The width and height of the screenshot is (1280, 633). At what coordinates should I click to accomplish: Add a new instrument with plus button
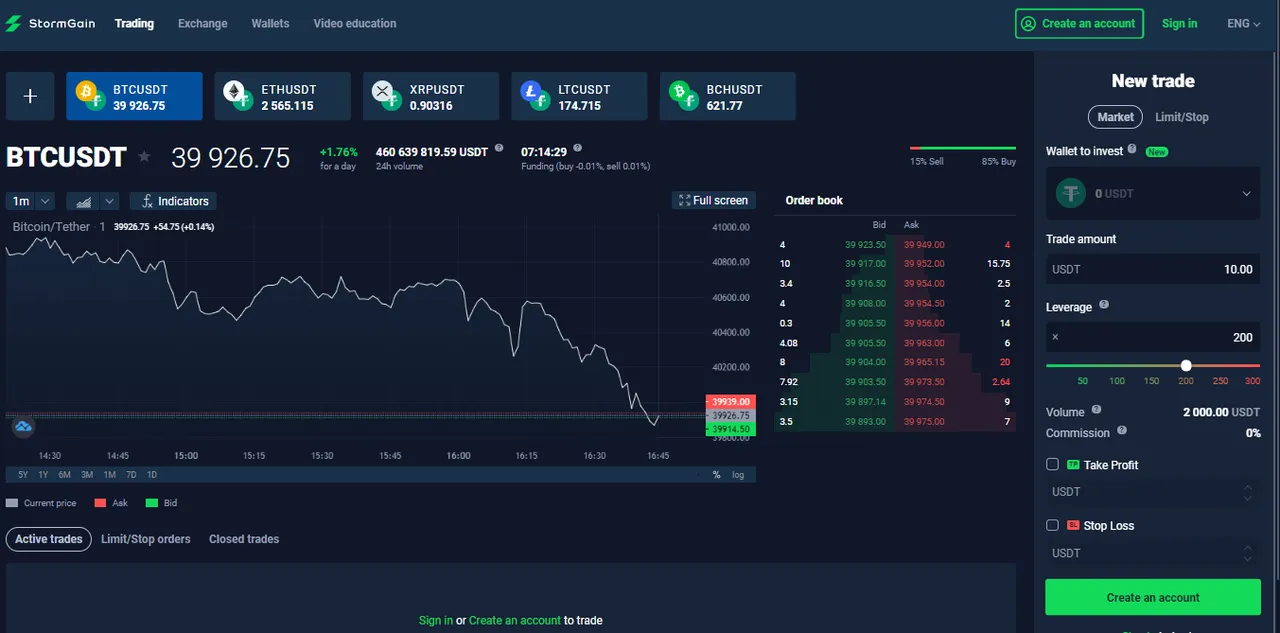(30, 96)
